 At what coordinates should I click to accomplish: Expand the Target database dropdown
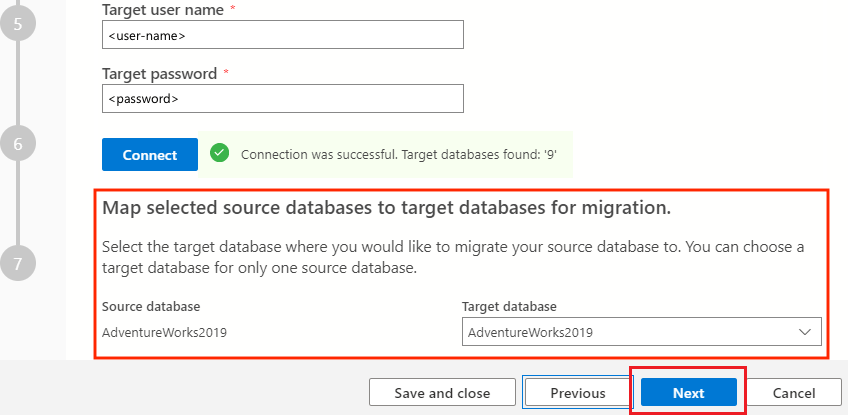(x=642, y=332)
